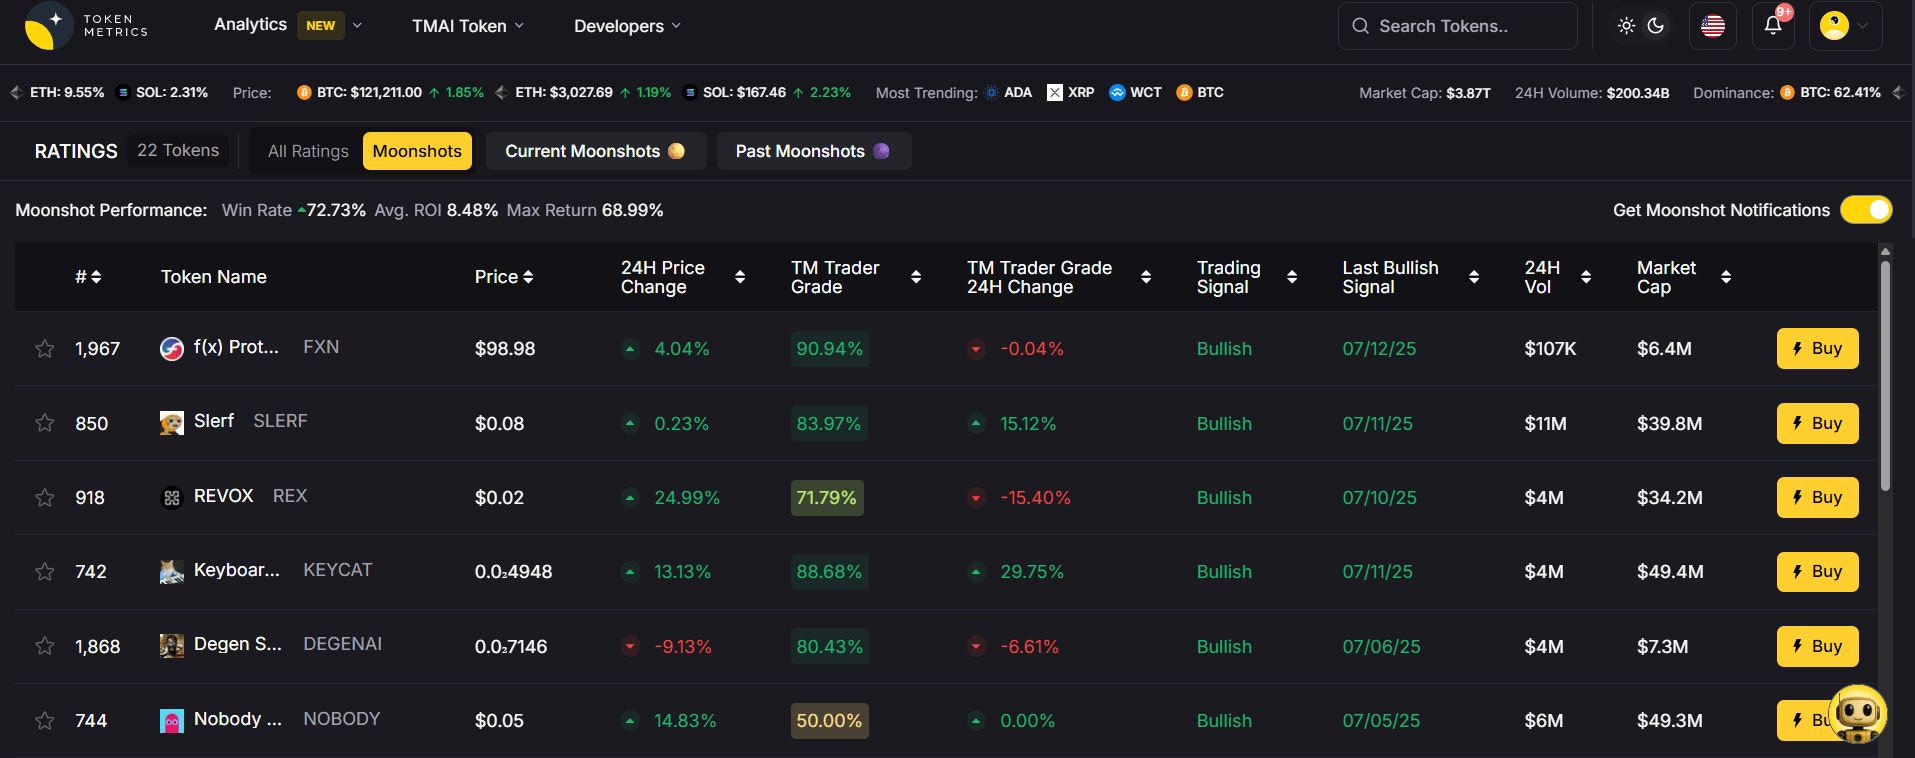
Task: Open Past Moonshots tab
Action: (x=814, y=151)
